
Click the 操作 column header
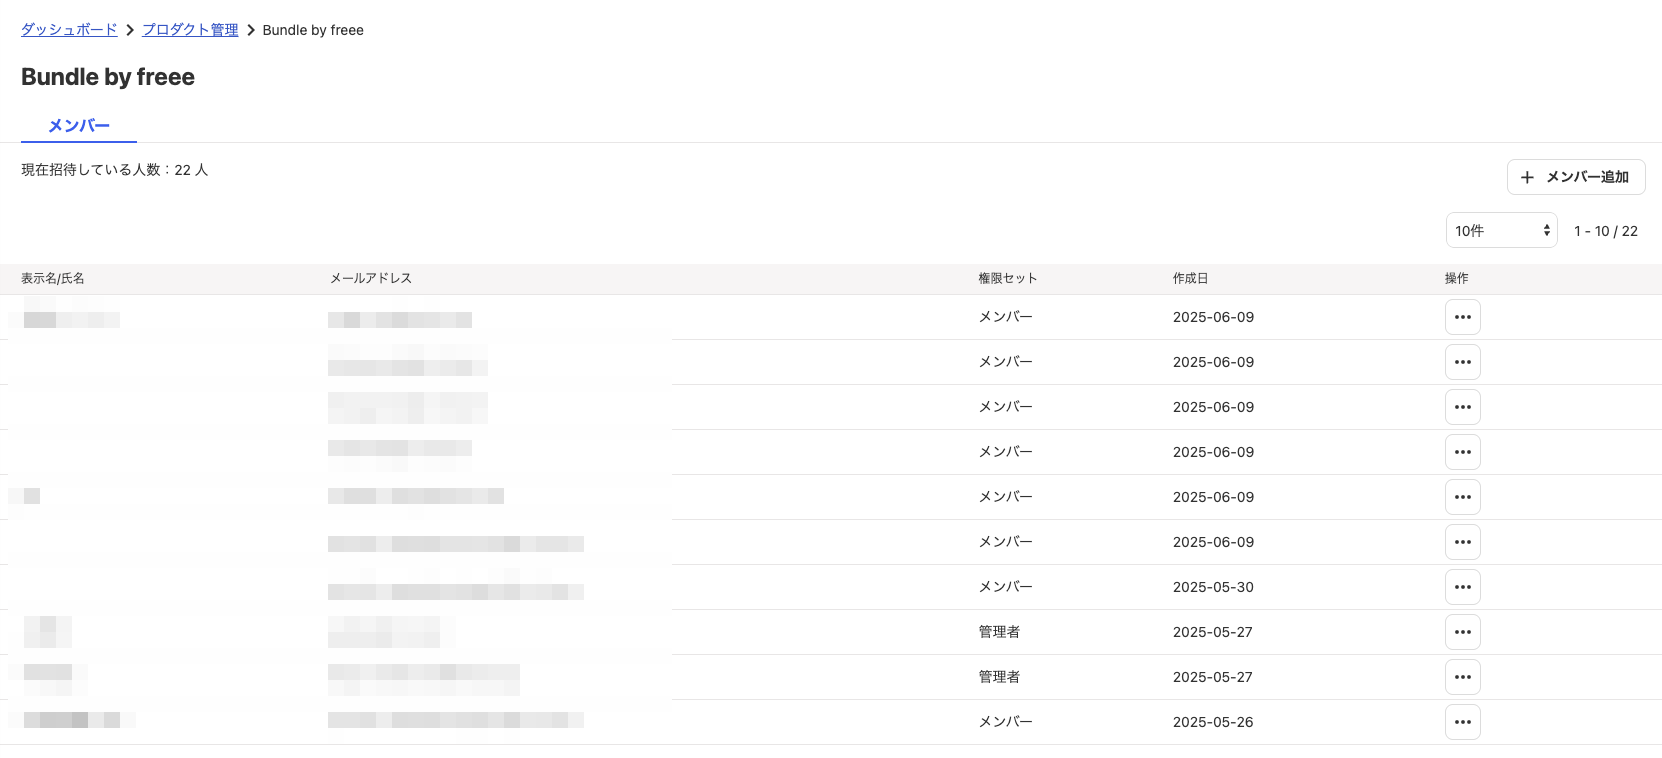tap(1456, 279)
